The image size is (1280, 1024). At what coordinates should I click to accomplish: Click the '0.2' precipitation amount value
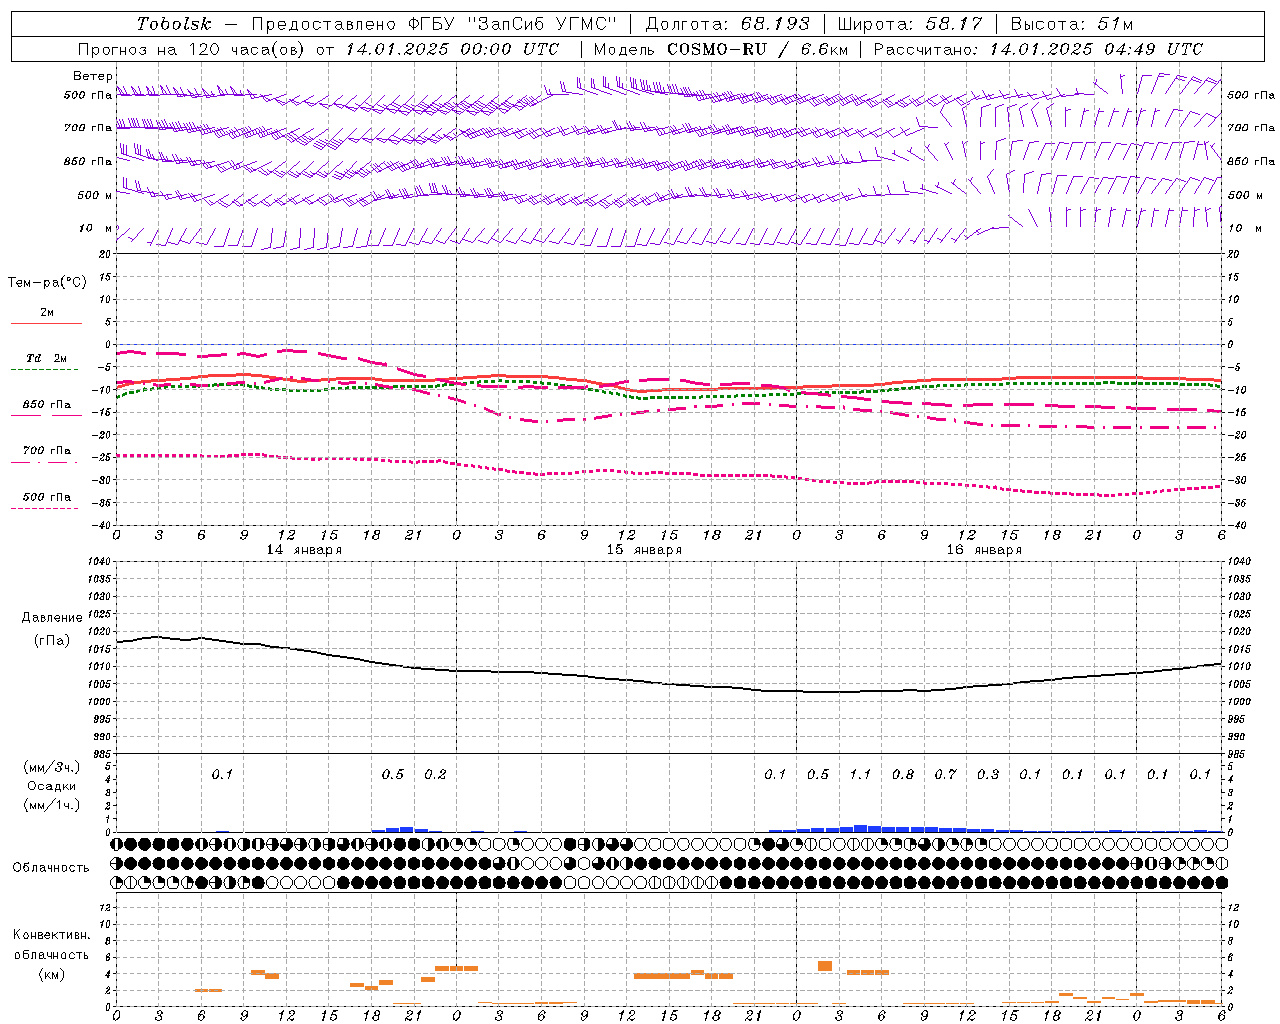435,774
